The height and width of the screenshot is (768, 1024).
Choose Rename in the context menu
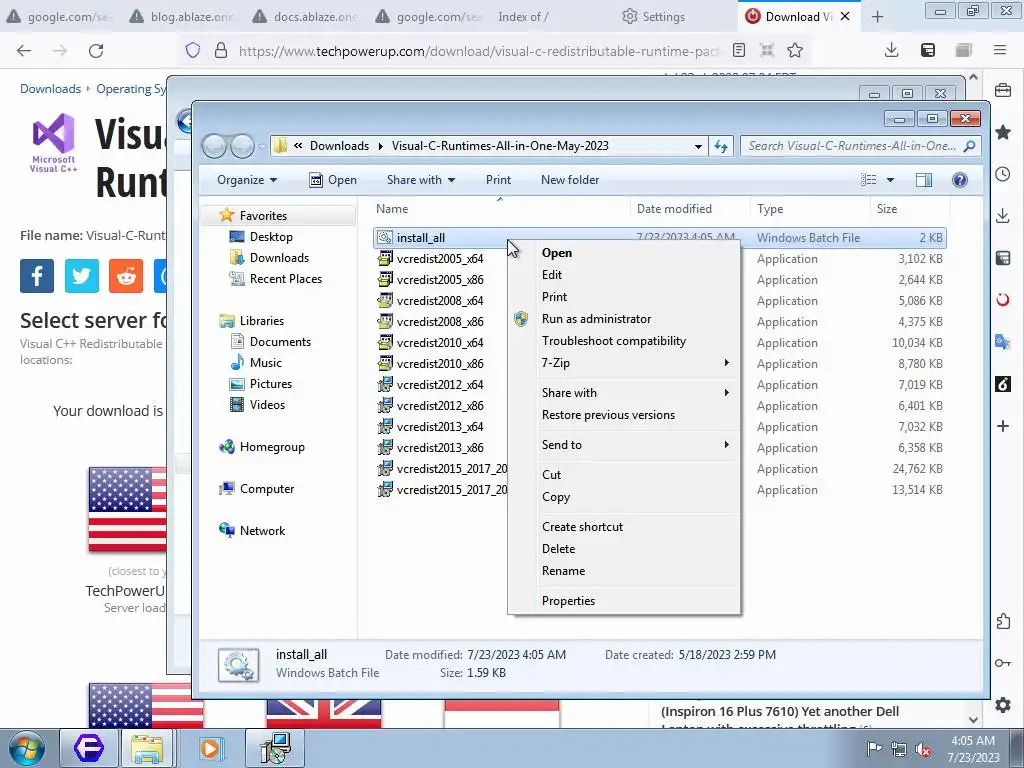coord(563,571)
